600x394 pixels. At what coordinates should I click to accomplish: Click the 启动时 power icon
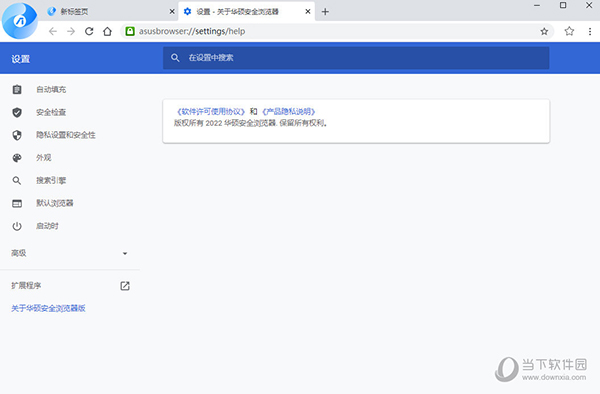point(17,226)
